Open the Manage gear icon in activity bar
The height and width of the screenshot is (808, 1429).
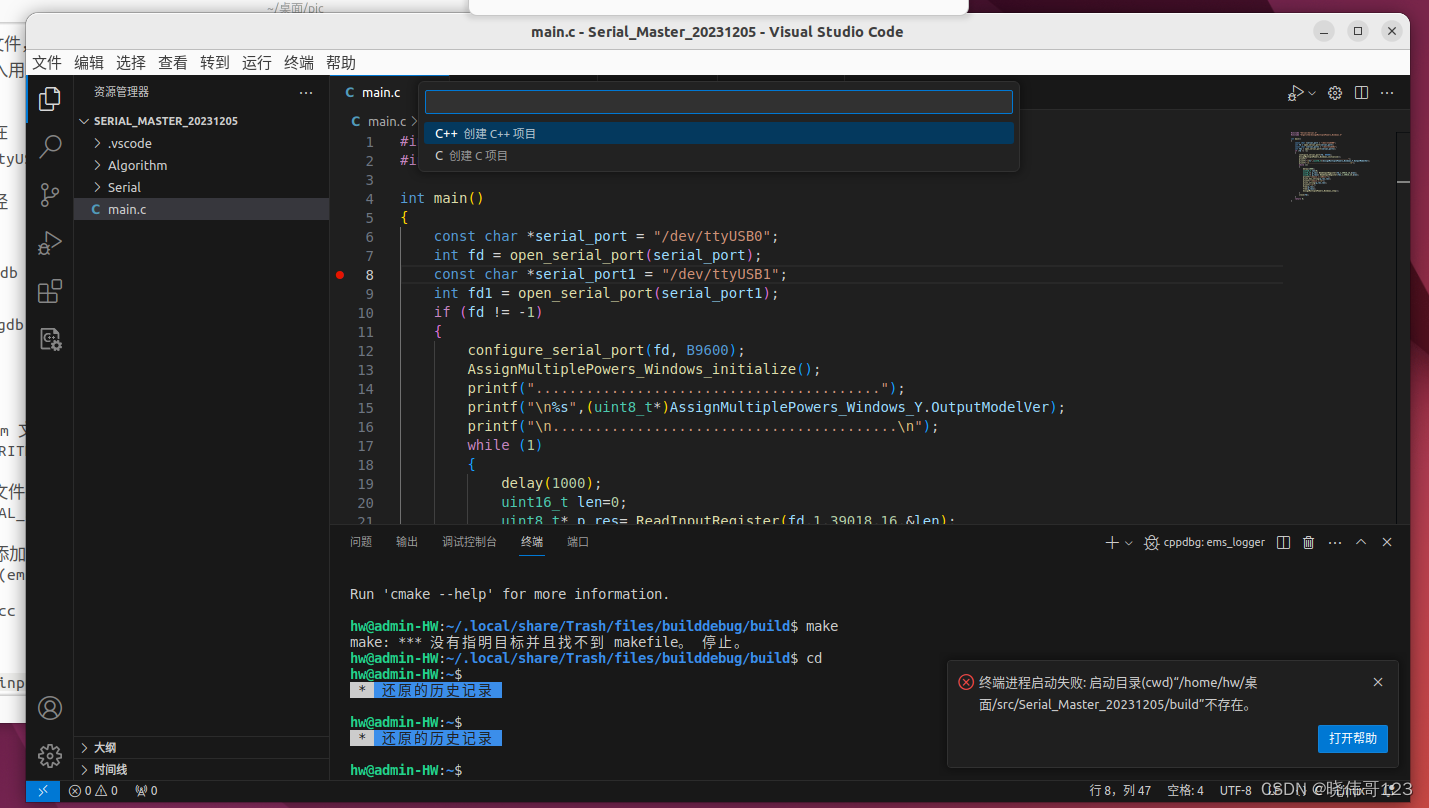point(50,755)
